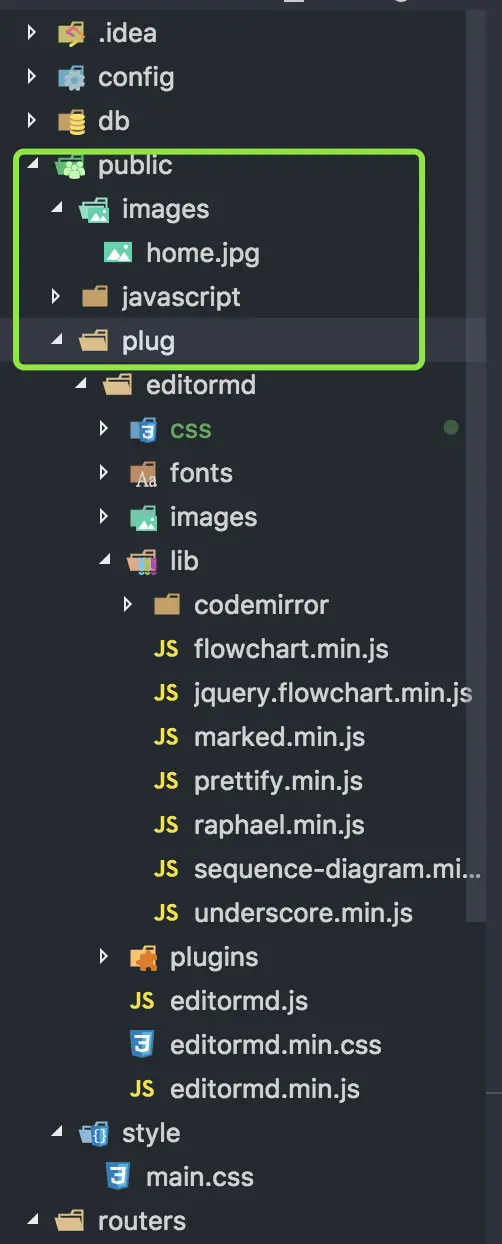Select the green css folder label
Image resolution: width=502 pixels, height=1244 pixels.
pyautogui.click(x=191, y=430)
